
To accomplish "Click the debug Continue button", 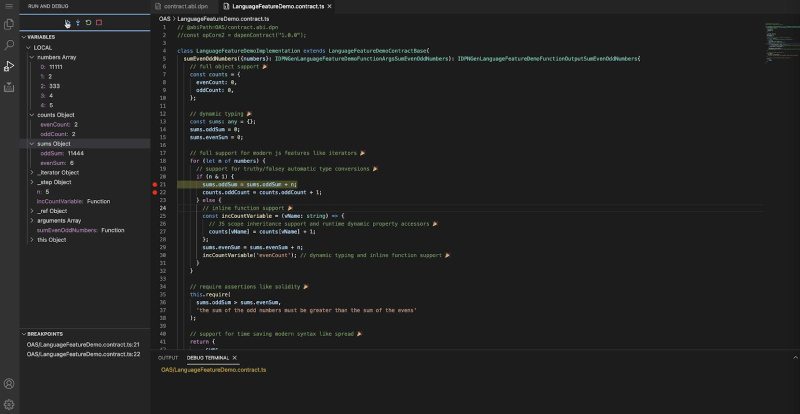I will [67, 22].
